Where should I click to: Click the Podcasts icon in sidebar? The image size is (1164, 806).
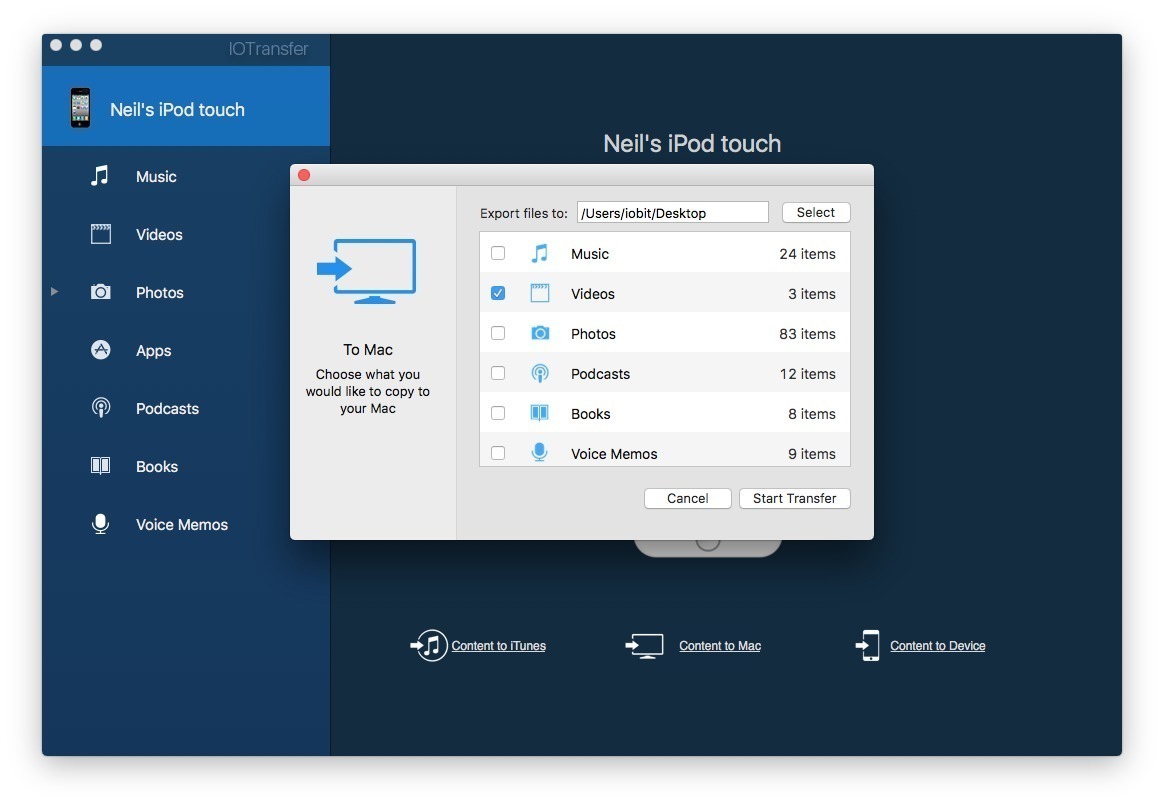click(x=100, y=407)
